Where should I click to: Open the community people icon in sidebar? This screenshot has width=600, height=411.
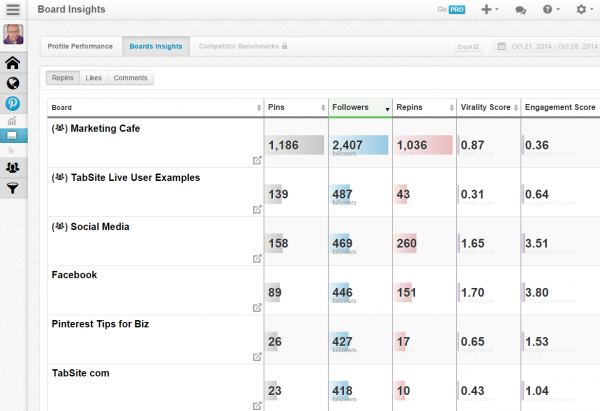13,167
